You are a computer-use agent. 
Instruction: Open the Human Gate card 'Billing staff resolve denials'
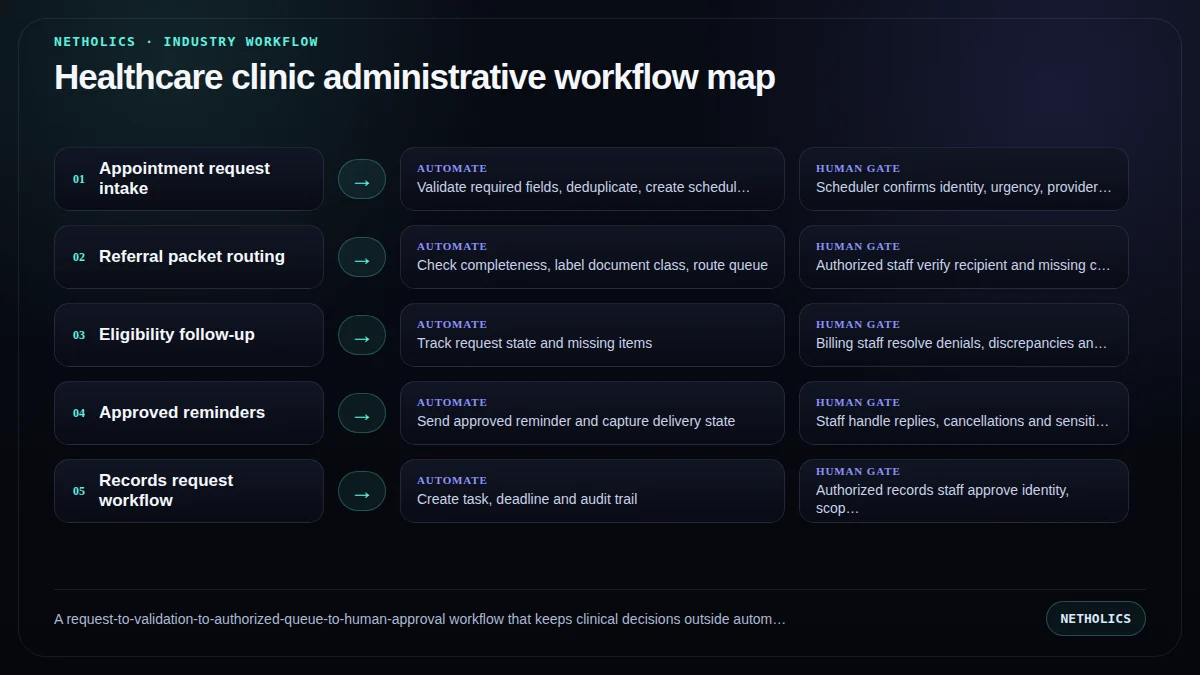(x=964, y=335)
